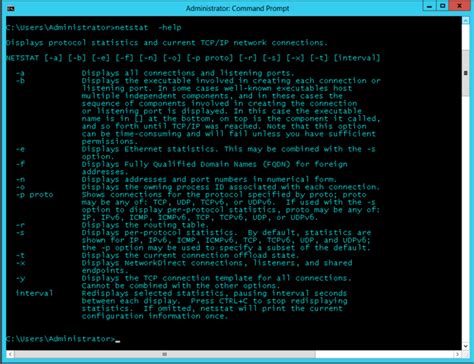Click the vertical scrollbar down arrow
Screen dimensions: 474x364
coord(466,346)
